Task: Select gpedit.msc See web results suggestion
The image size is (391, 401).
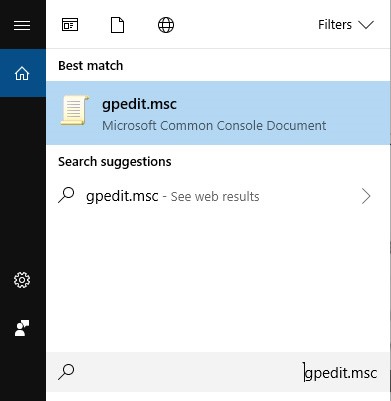Action: pyautogui.click(x=218, y=196)
